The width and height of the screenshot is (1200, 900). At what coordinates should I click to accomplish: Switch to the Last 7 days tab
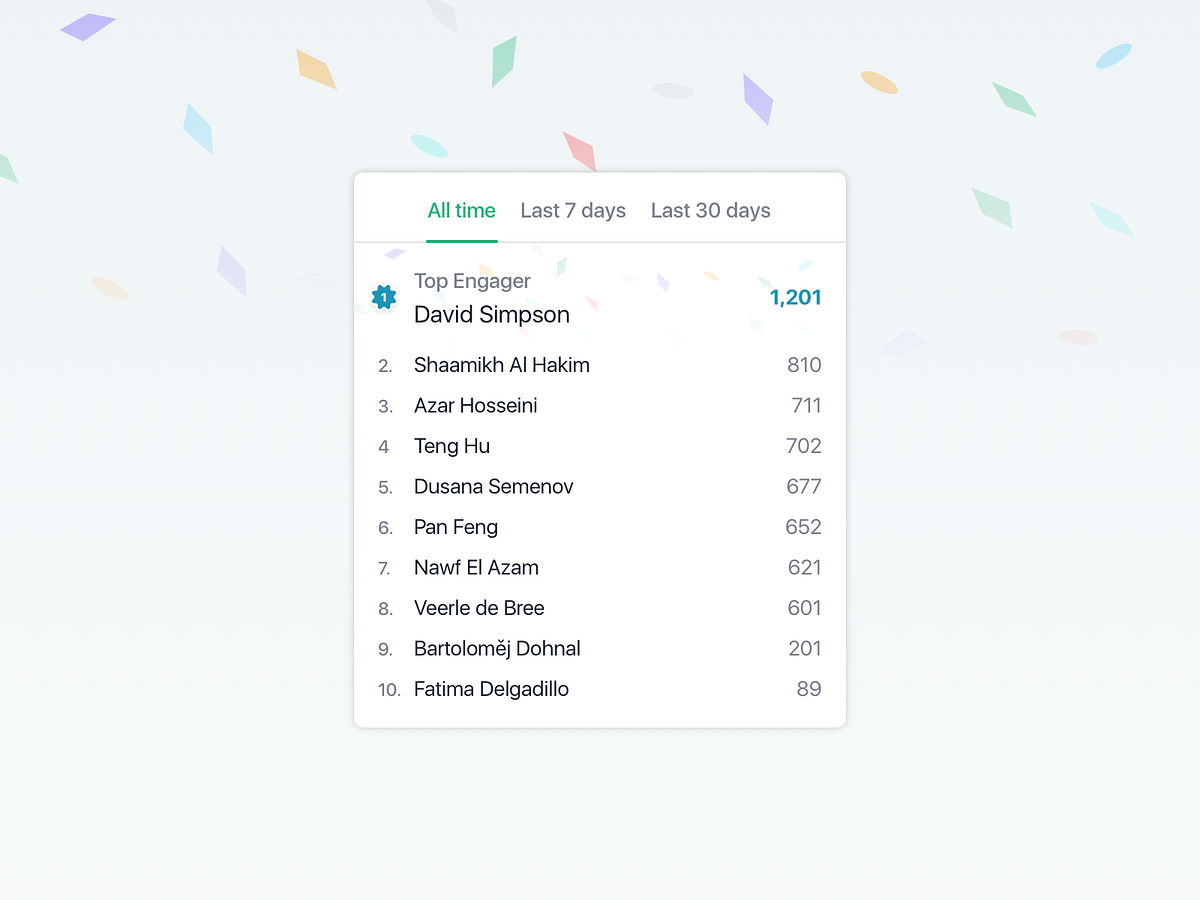click(x=573, y=210)
